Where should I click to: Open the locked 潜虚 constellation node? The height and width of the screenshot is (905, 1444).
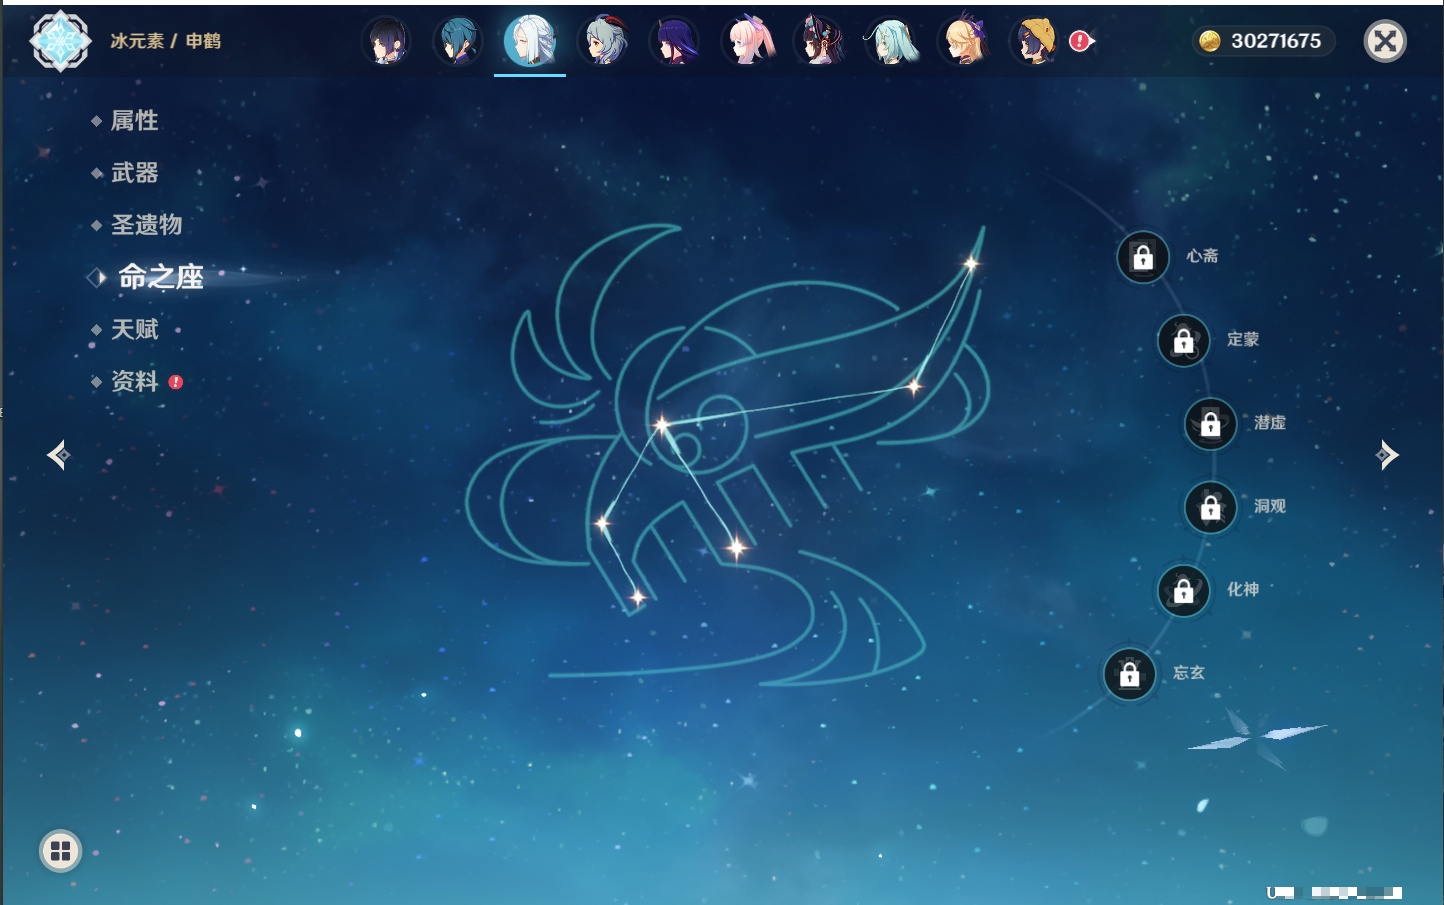click(x=1210, y=424)
